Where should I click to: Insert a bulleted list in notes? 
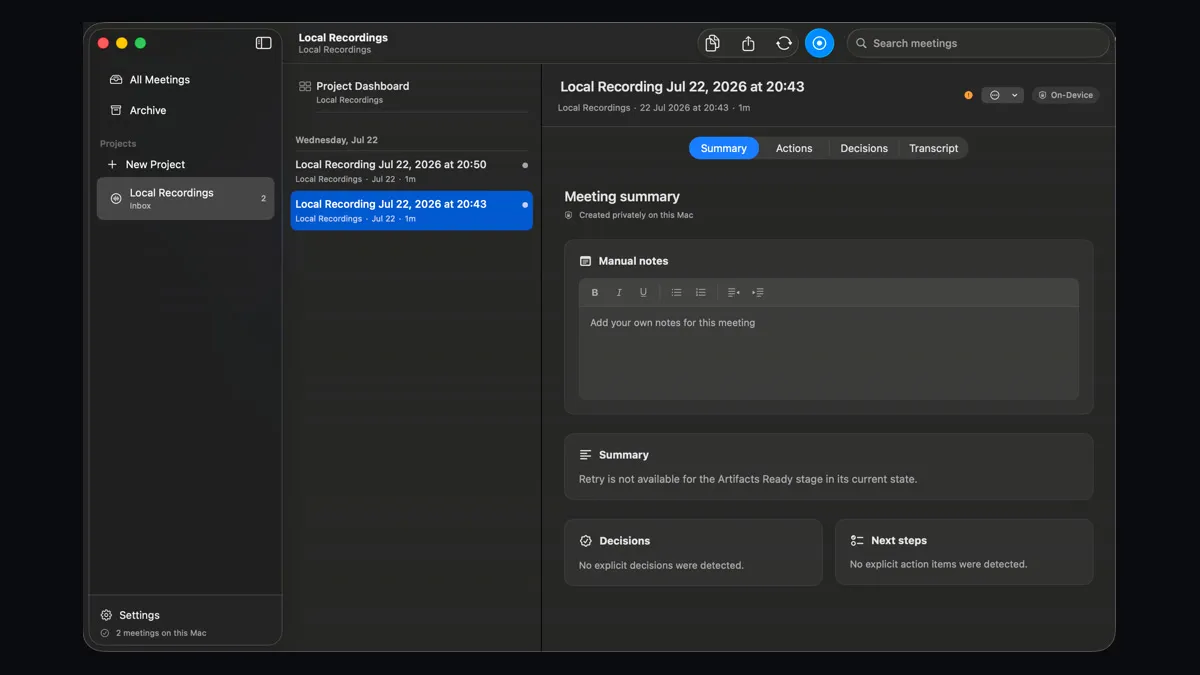click(676, 292)
